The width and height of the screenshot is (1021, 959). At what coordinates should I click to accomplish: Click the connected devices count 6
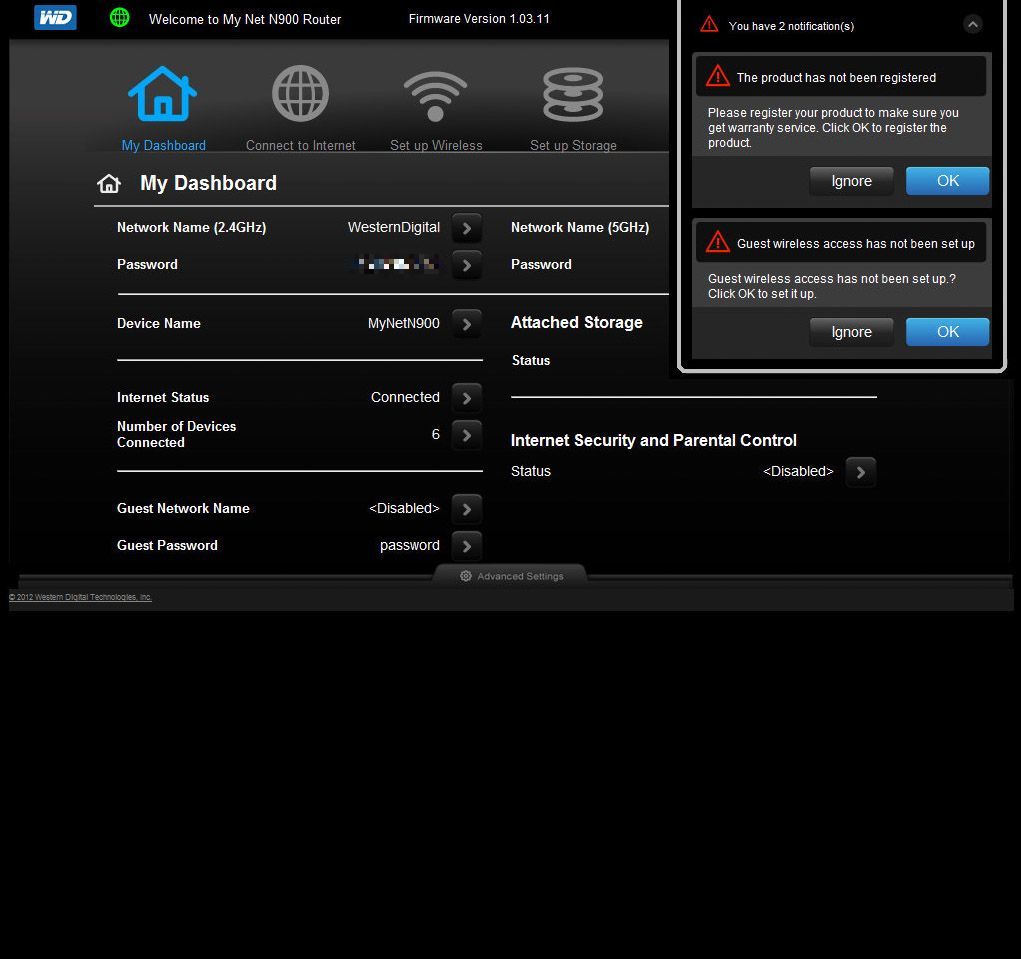[436, 434]
